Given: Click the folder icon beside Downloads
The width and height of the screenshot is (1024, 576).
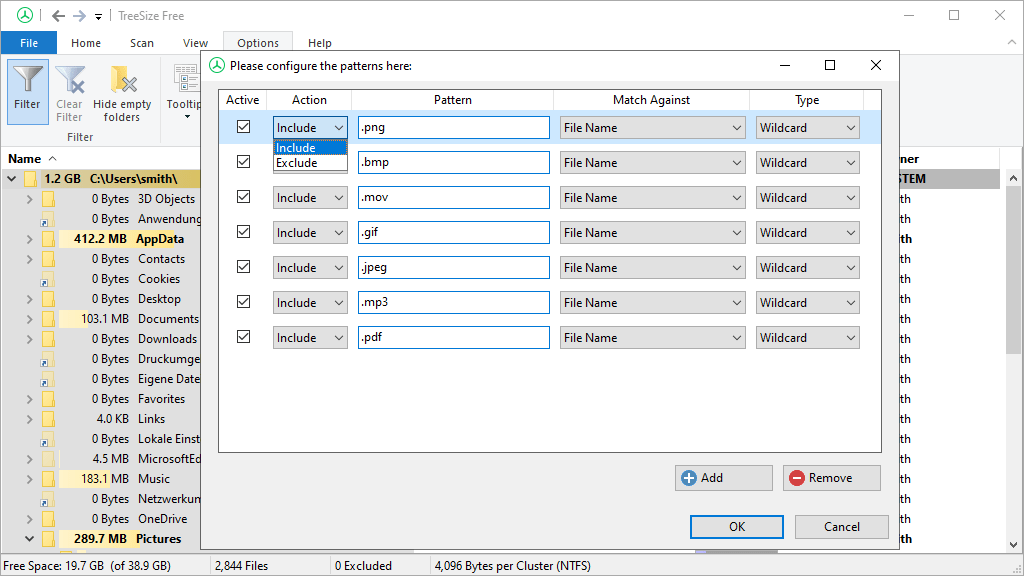Looking at the screenshot, I should [48, 339].
